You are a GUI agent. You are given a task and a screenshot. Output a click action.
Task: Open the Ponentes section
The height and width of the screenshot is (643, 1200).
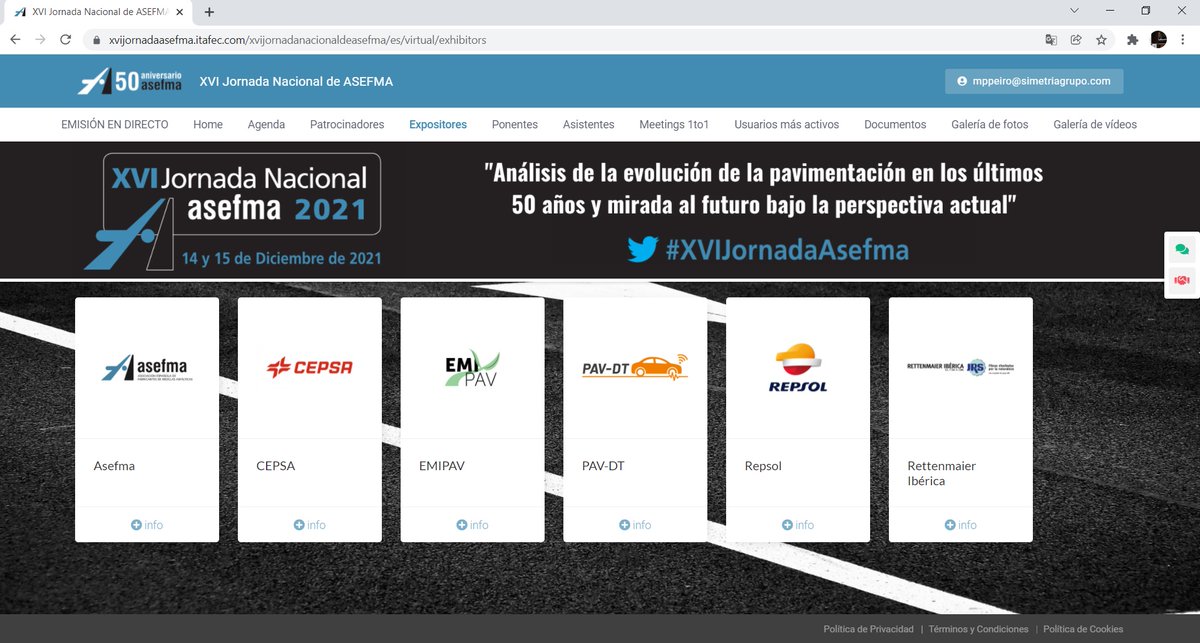coord(515,125)
